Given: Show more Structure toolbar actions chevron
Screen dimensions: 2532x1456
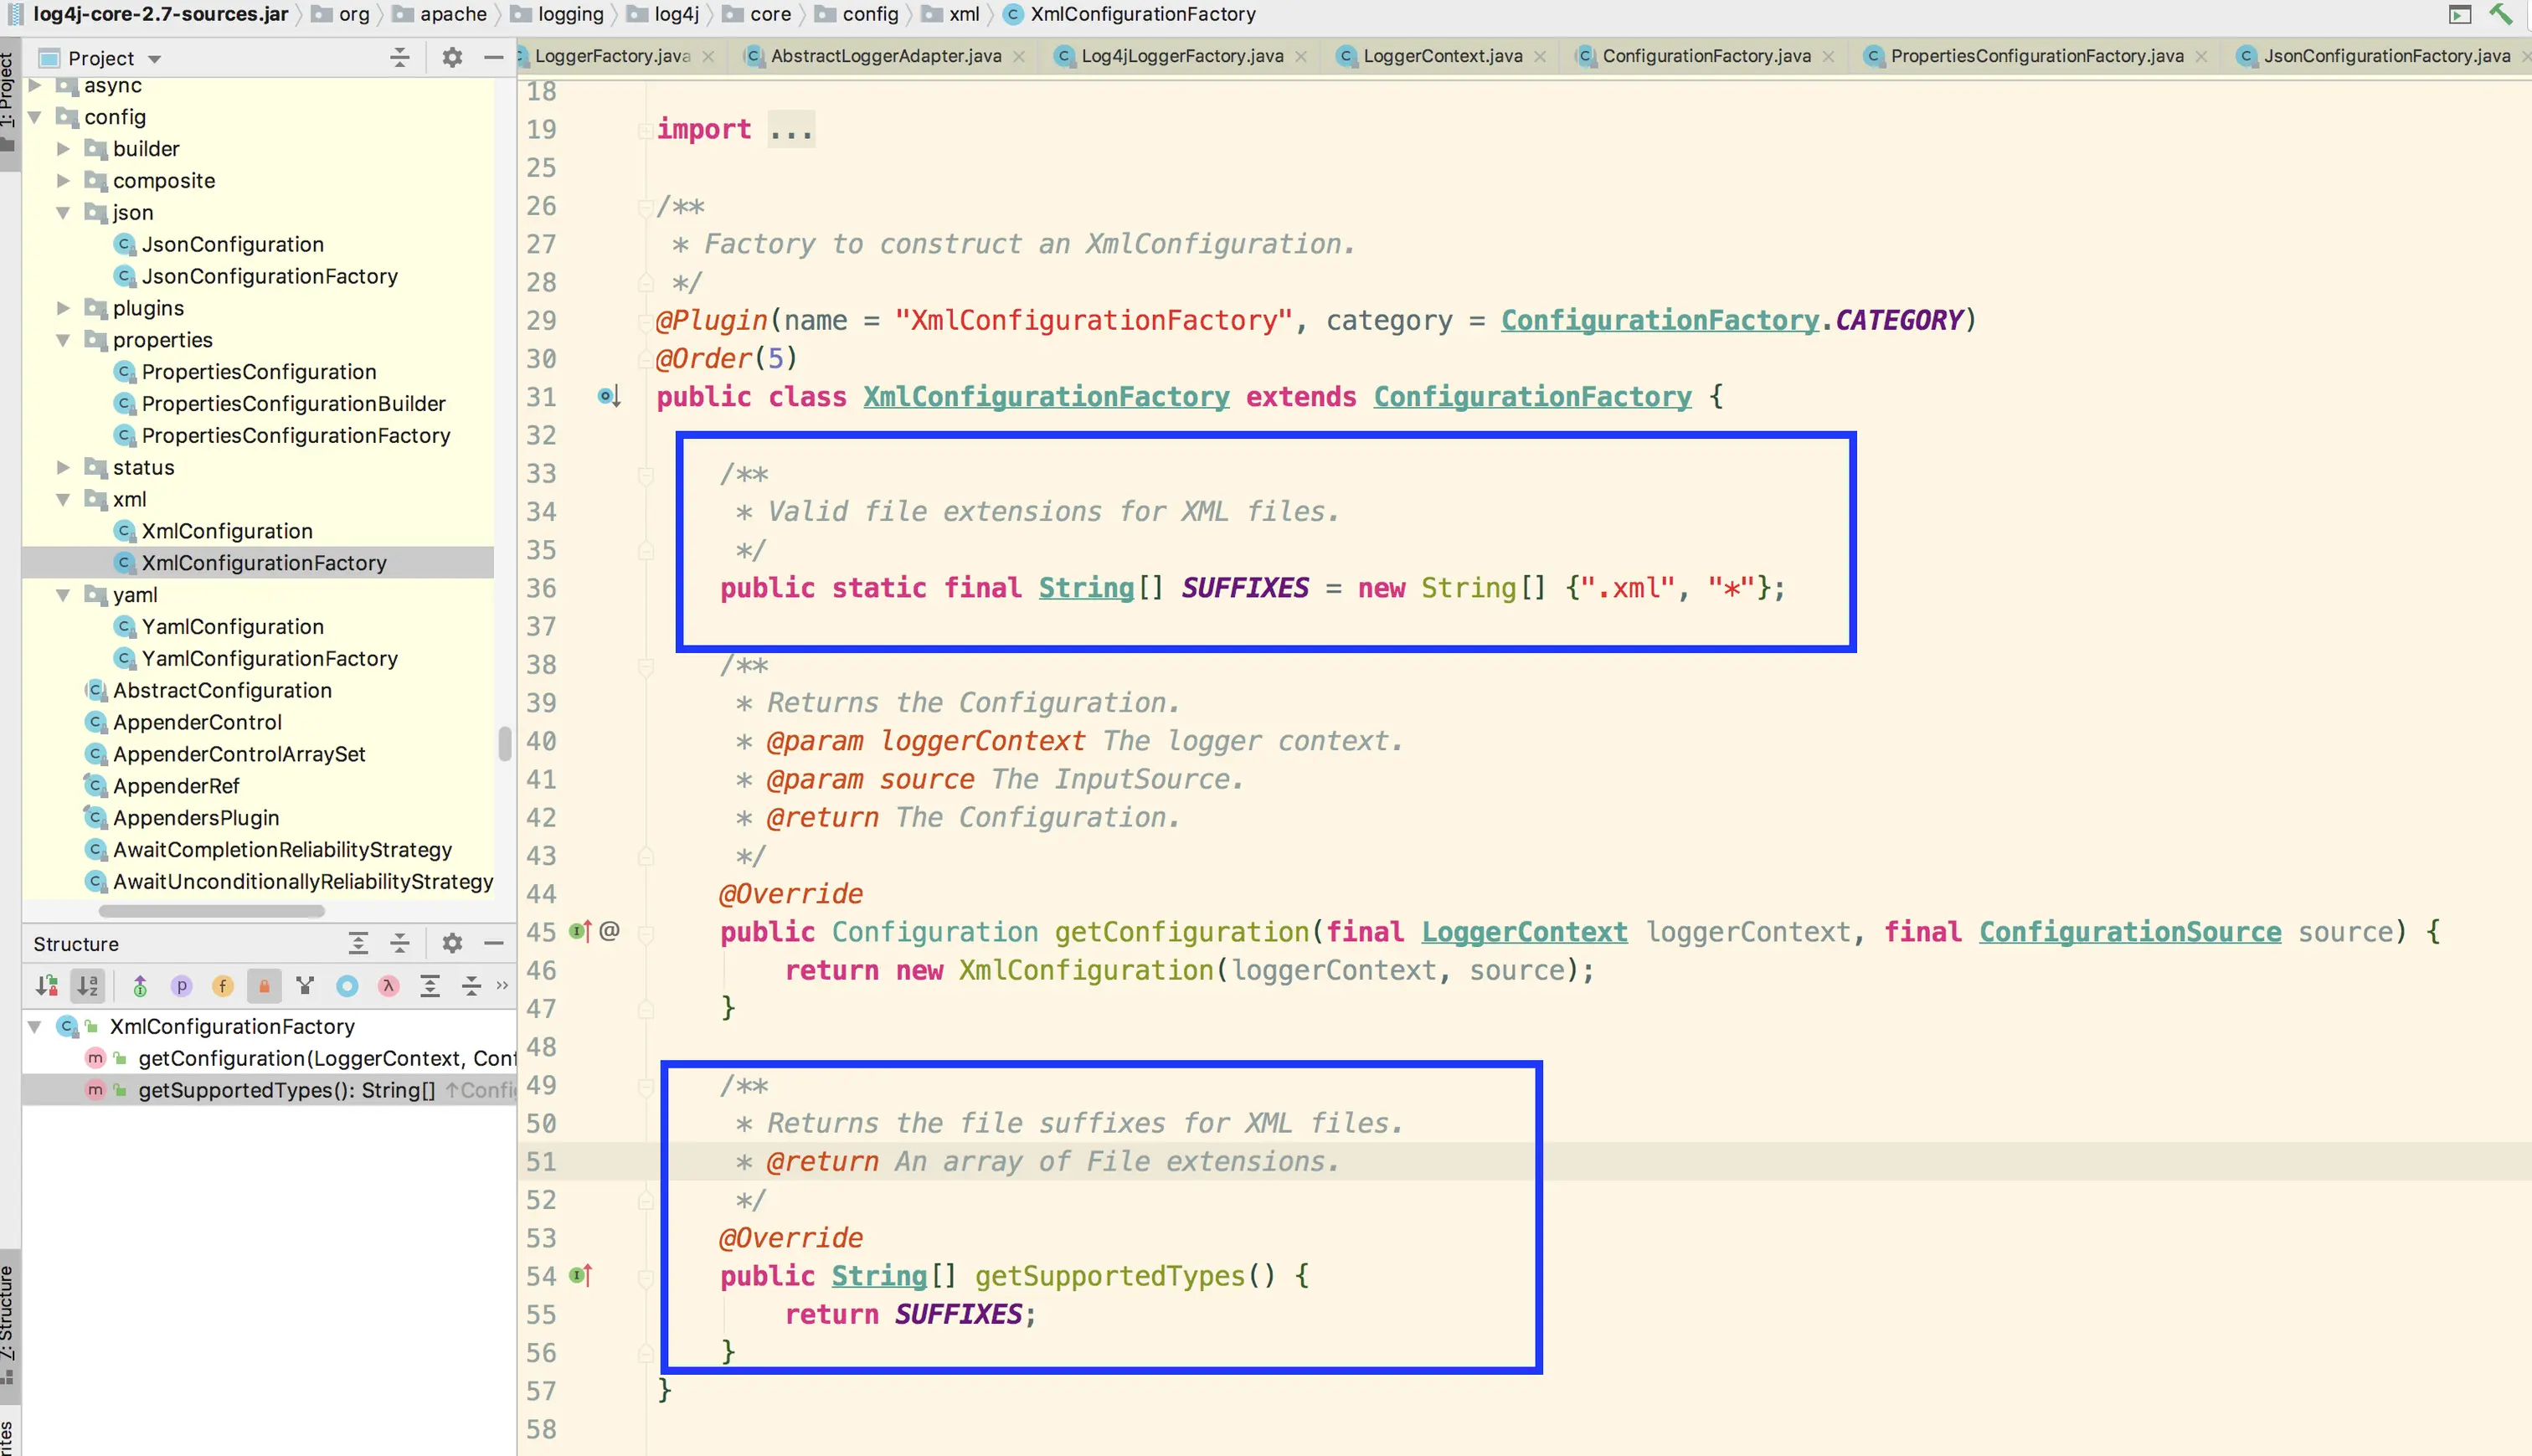Looking at the screenshot, I should click(502, 985).
